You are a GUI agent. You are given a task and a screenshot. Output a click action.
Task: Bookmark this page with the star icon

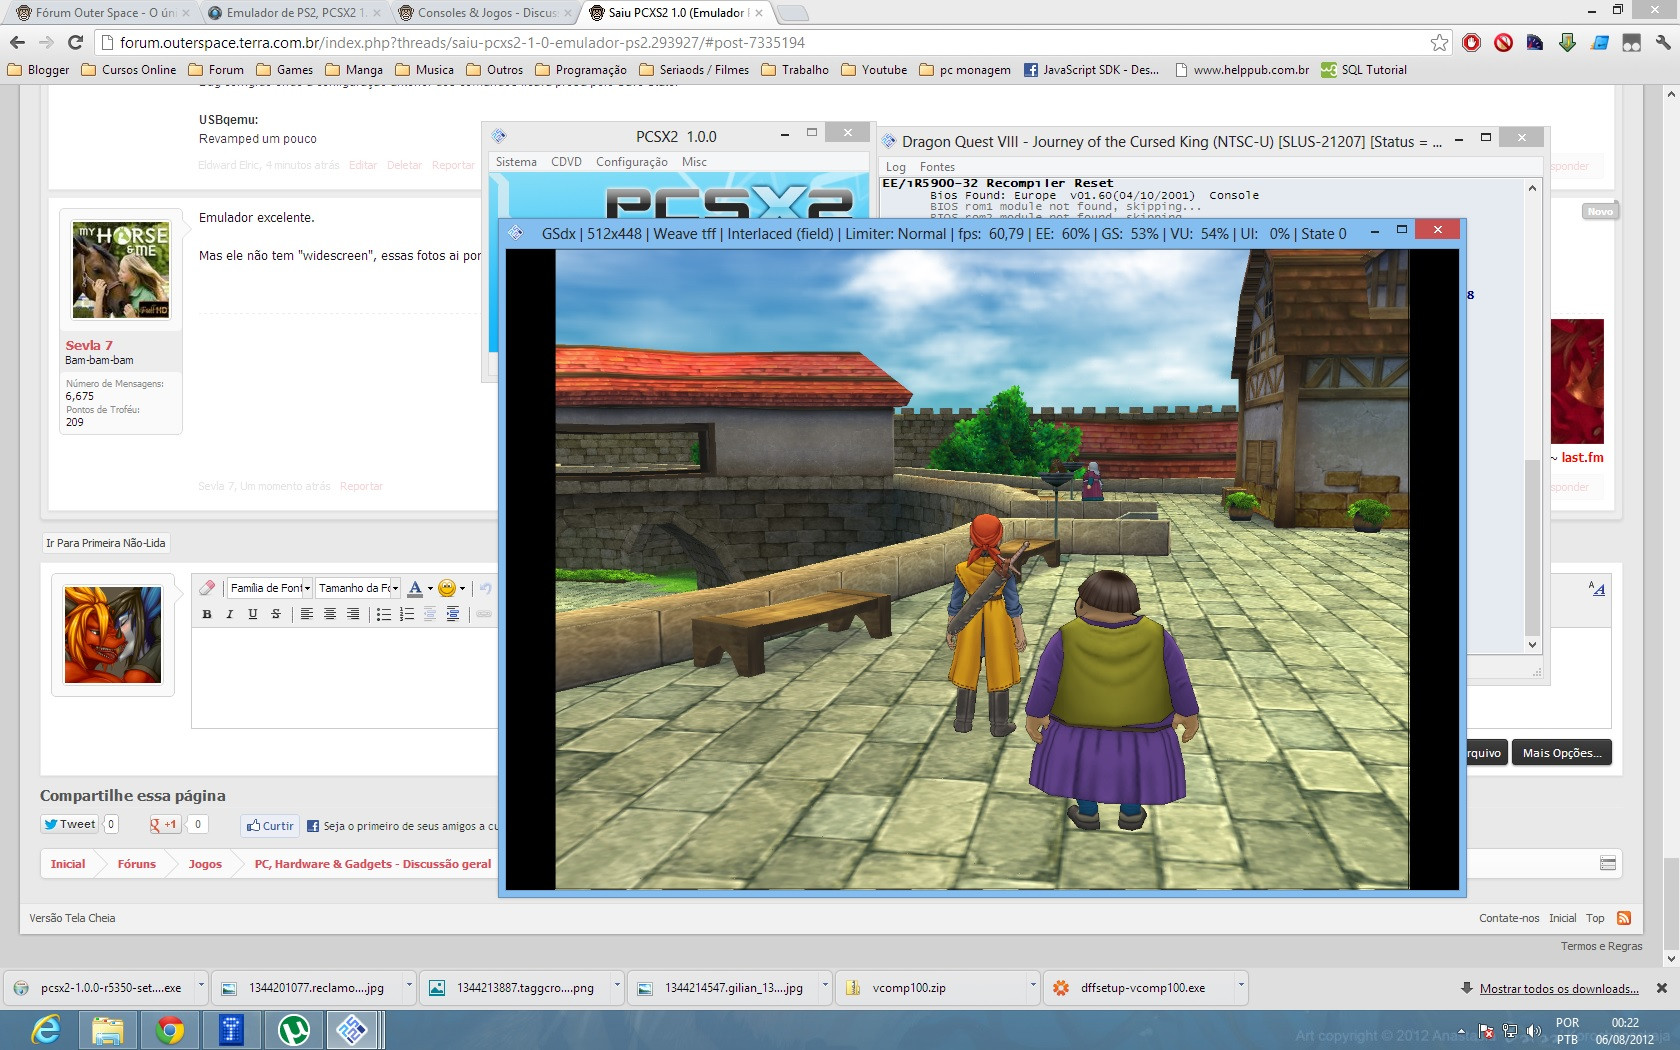point(1439,42)
